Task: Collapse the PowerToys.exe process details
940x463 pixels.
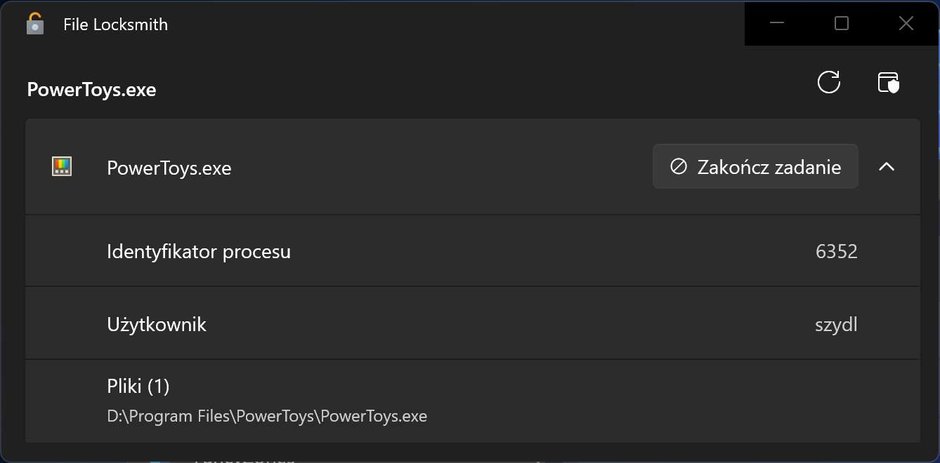Action: tap(887, 167)
